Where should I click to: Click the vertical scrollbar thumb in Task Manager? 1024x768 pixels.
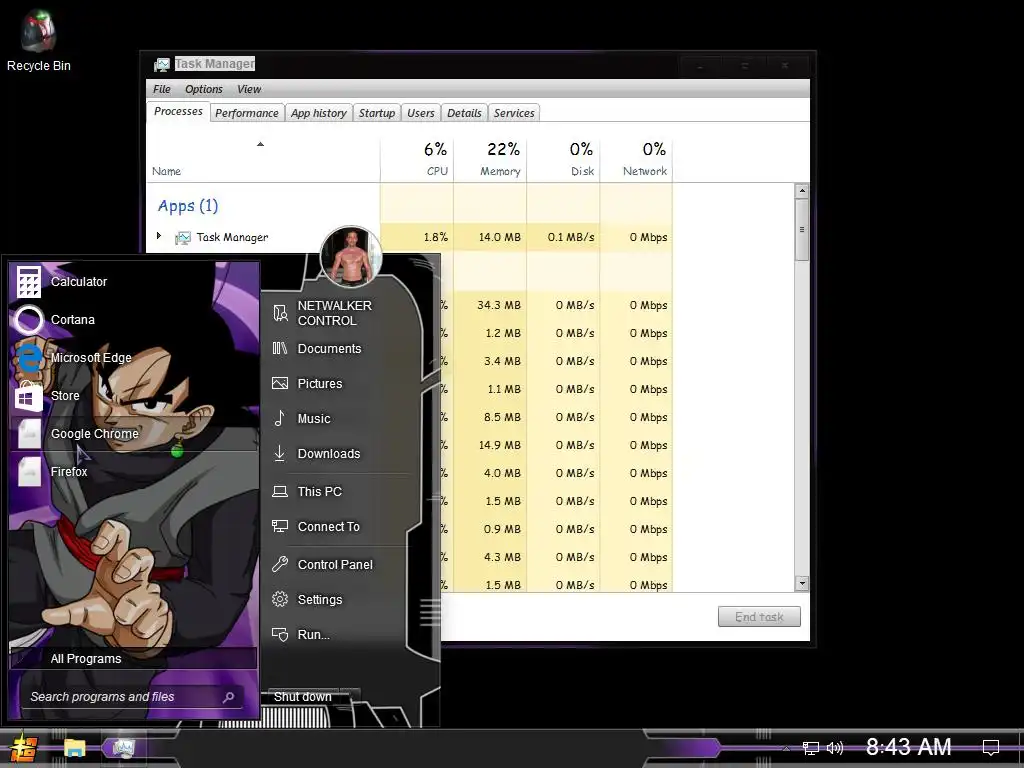pos(802,229)
